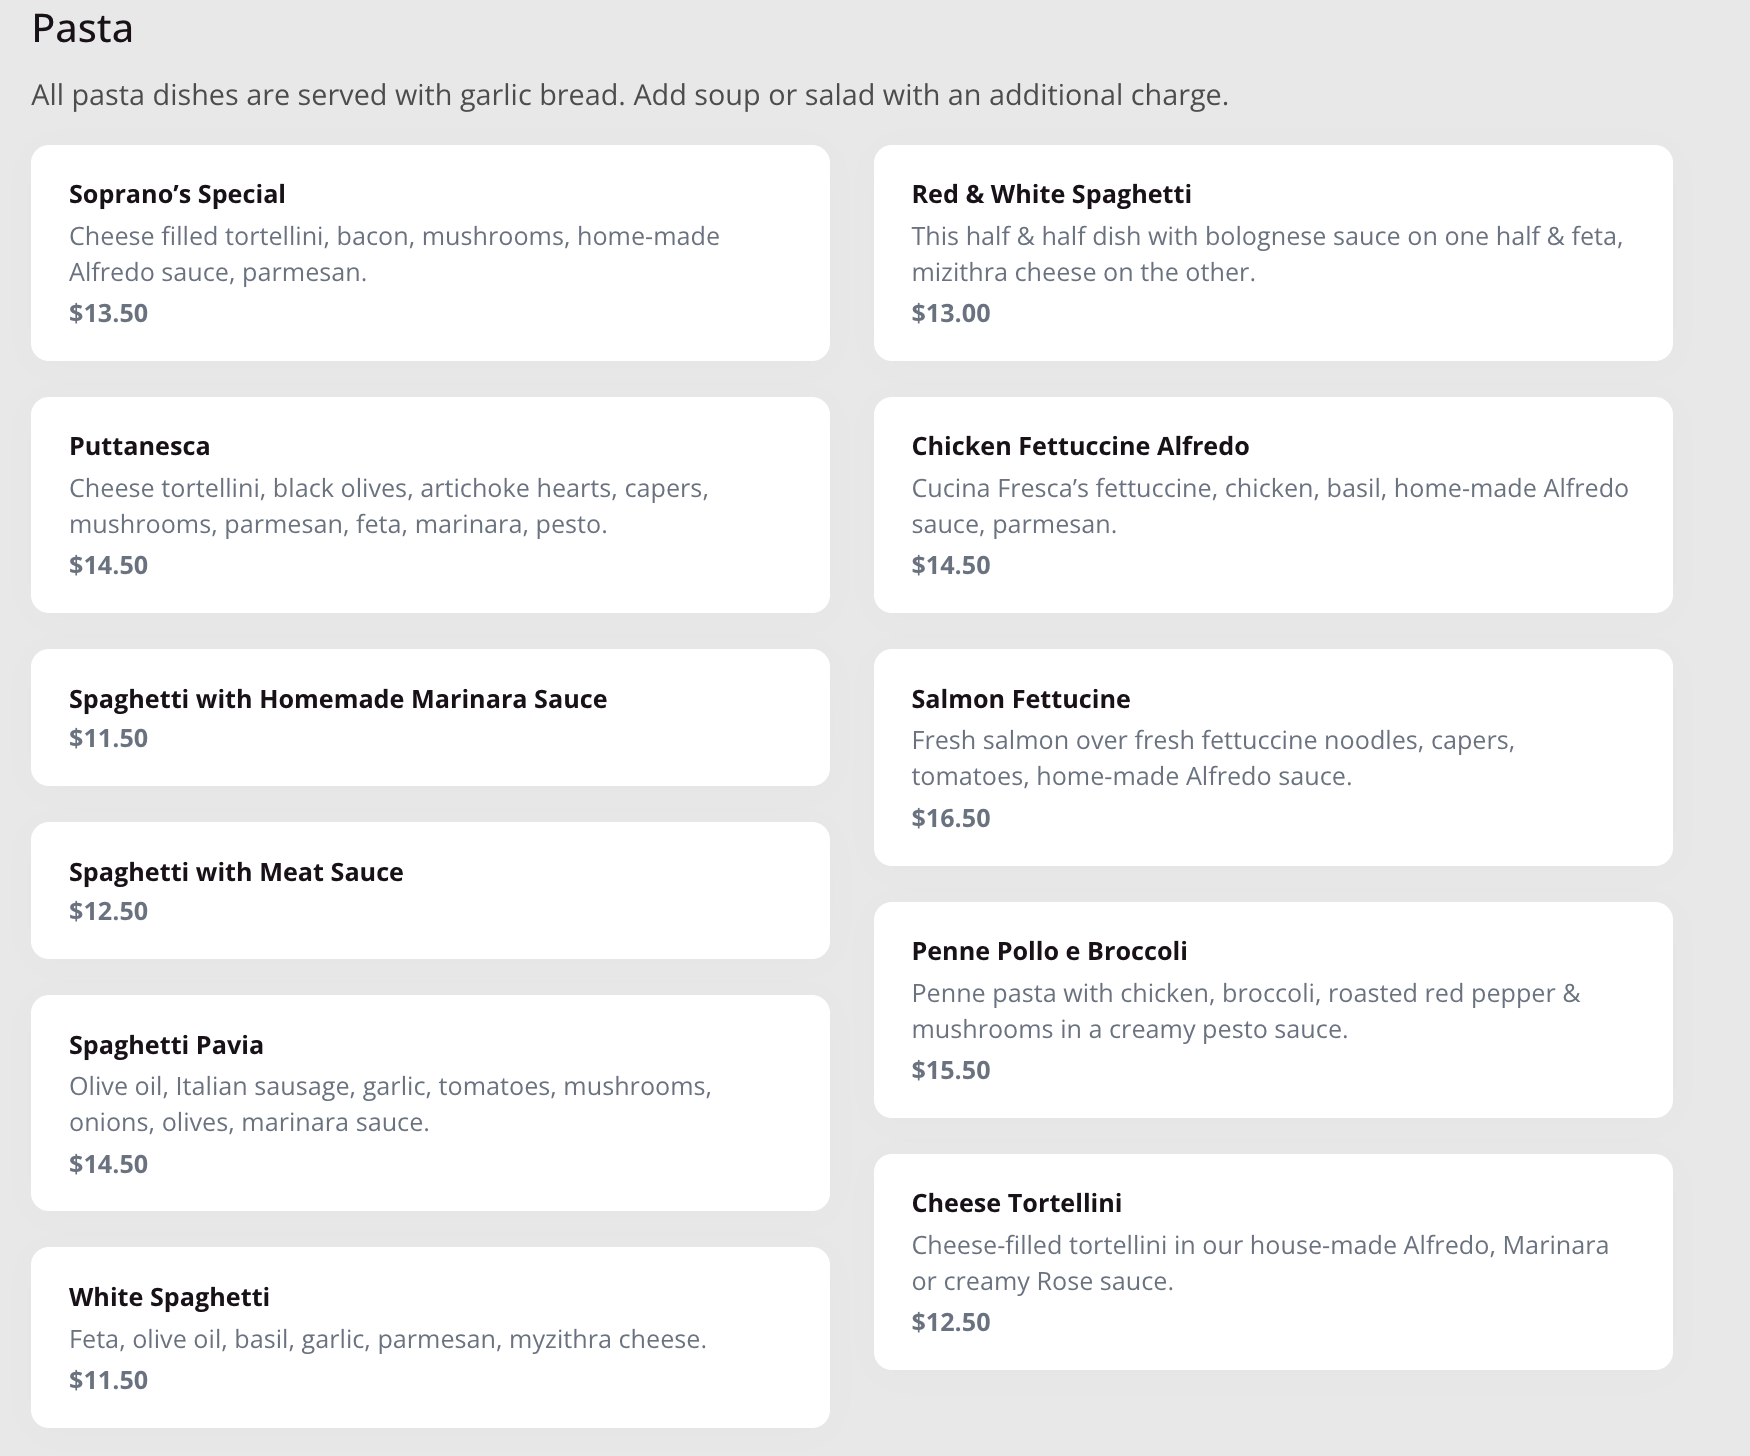This screenshot has width=1750, height=1456.
Task: Click the Pasta section heading
Action: point(82,28)
